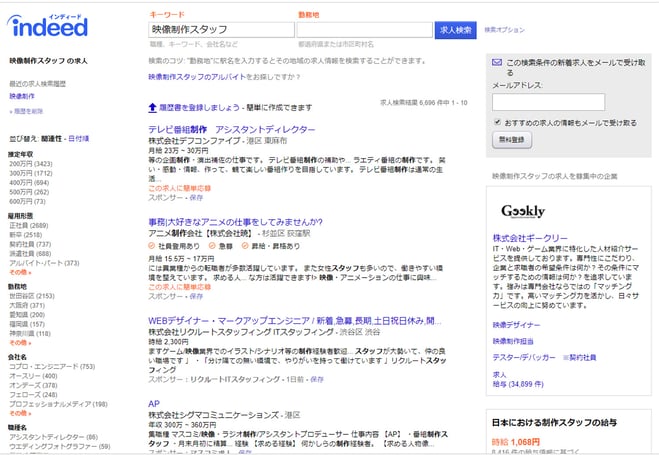
Task: Filter location 神奈川県 (118)
Action: 30,334
